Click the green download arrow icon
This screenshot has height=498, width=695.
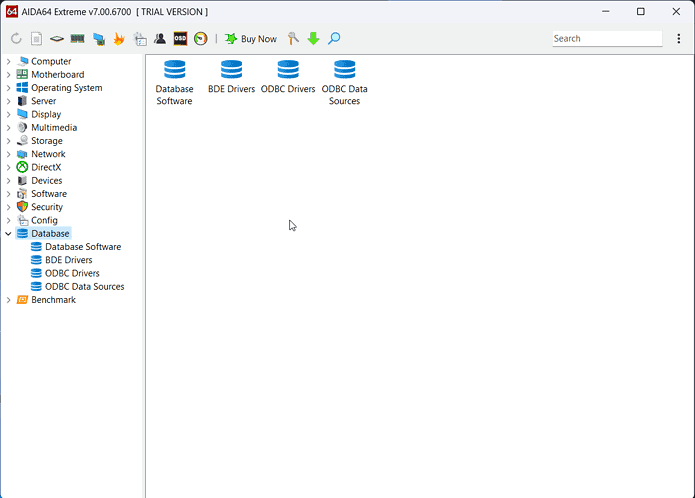pyautogui.click(x=313, y=39)
